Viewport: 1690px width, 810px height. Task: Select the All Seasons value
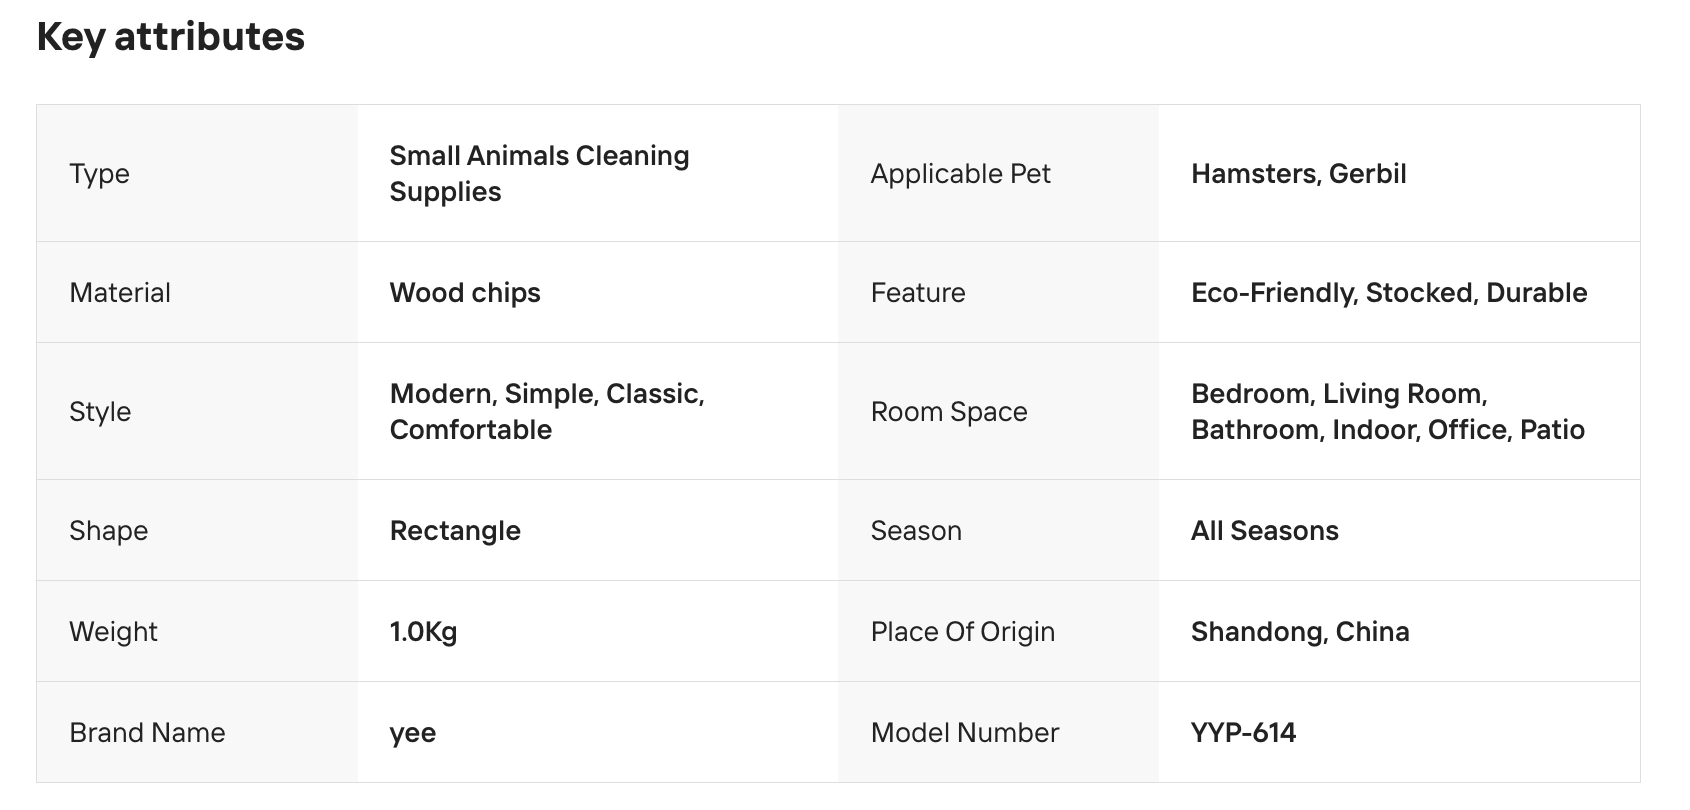(x=1264, y=530)
